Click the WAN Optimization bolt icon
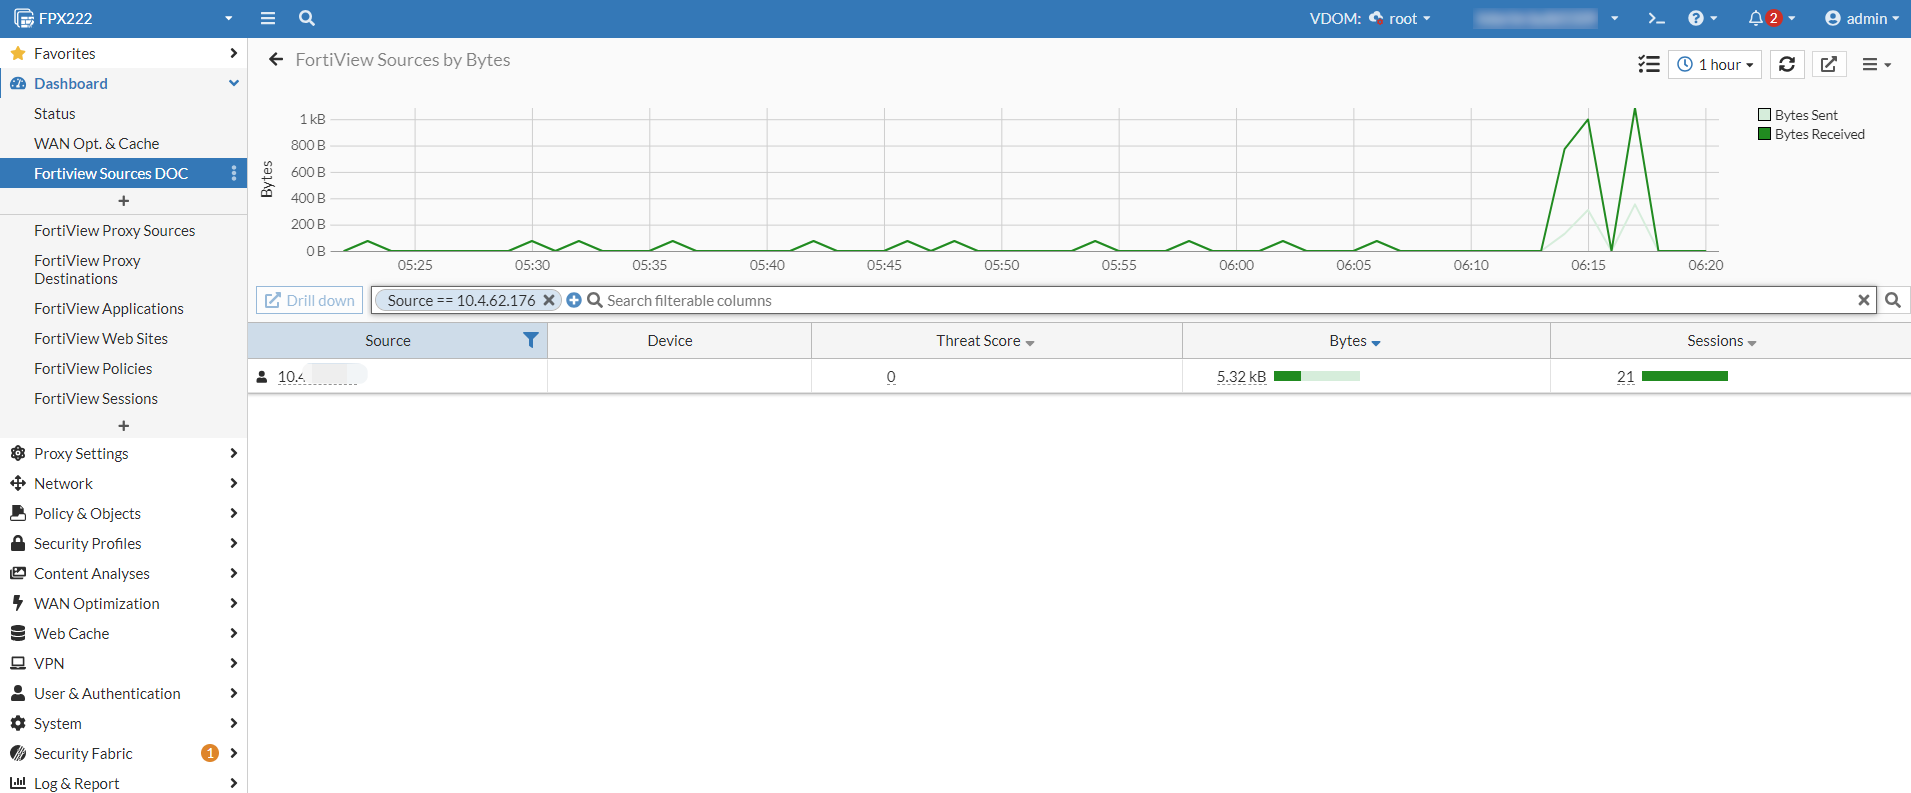The height and width of the screenshot is (793, 1911). [18, 603]
